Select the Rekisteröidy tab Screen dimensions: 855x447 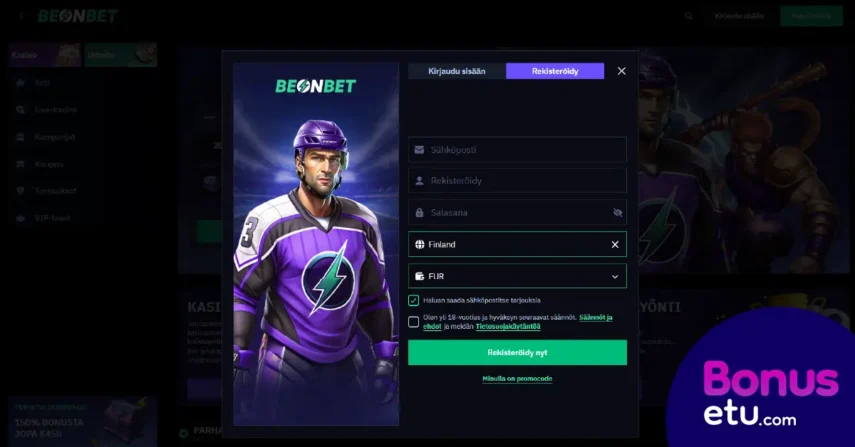click(x=555, y=71)
